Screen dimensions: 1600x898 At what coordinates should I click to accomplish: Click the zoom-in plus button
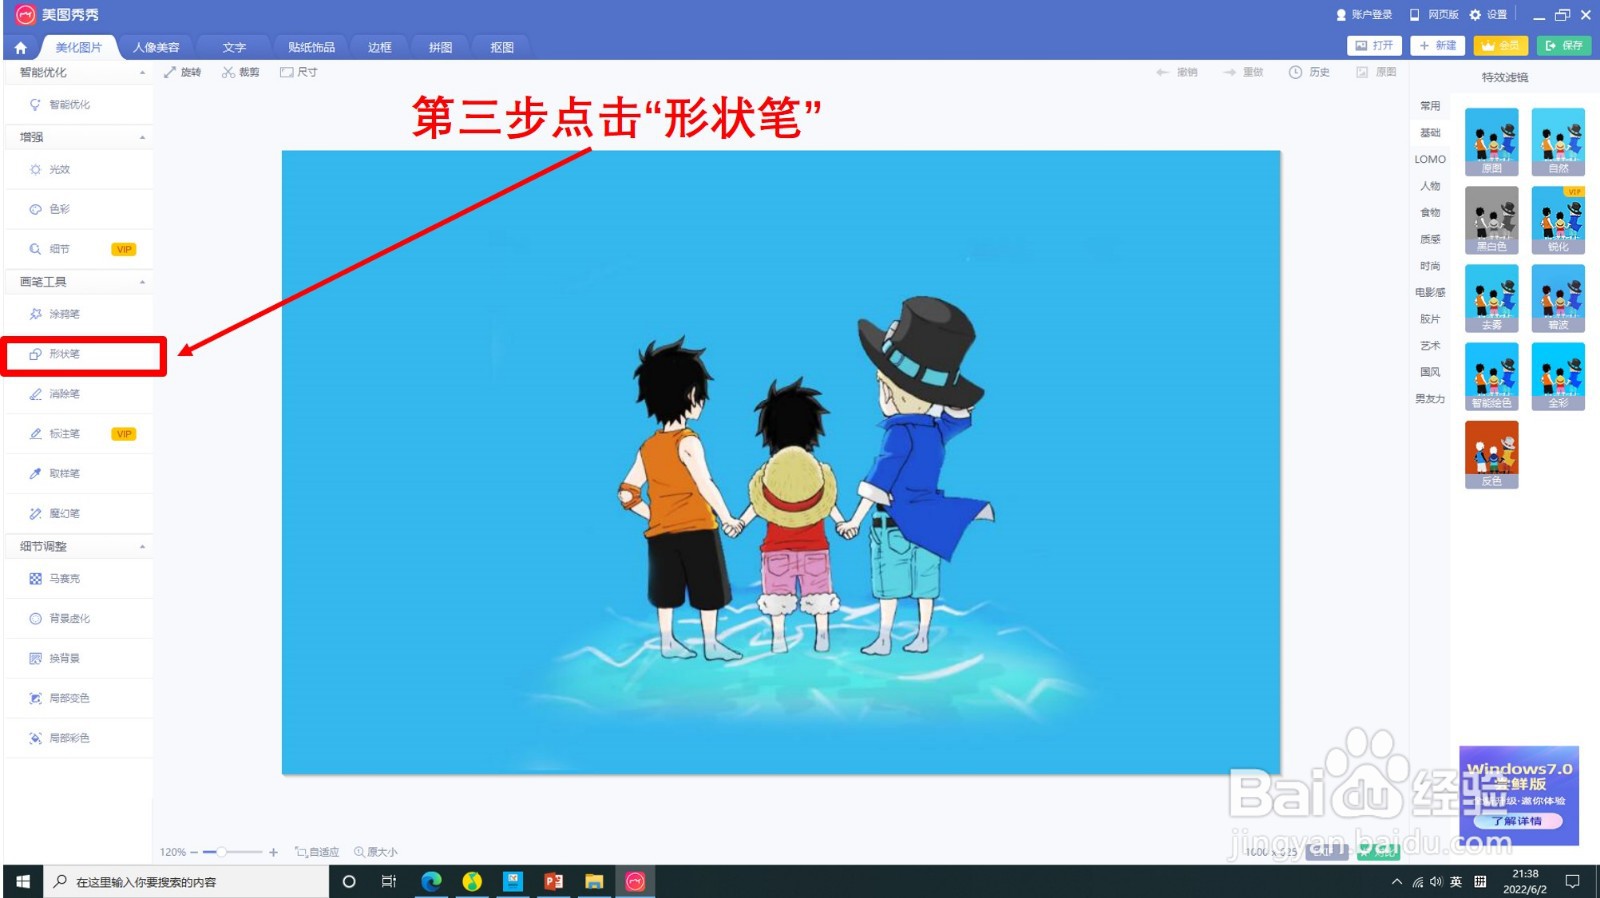point(273,852)
